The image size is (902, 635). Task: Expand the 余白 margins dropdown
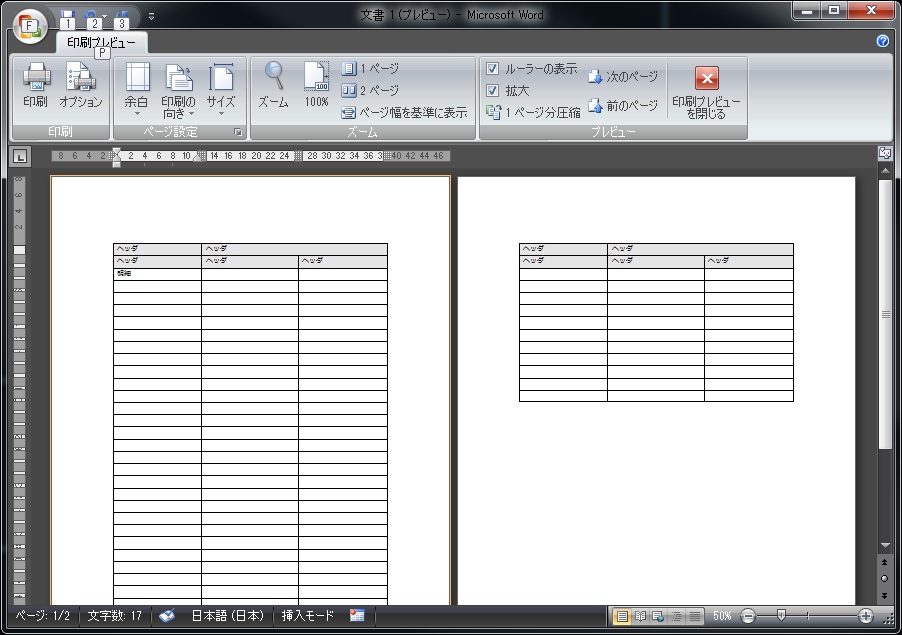[x=136, y=92]
